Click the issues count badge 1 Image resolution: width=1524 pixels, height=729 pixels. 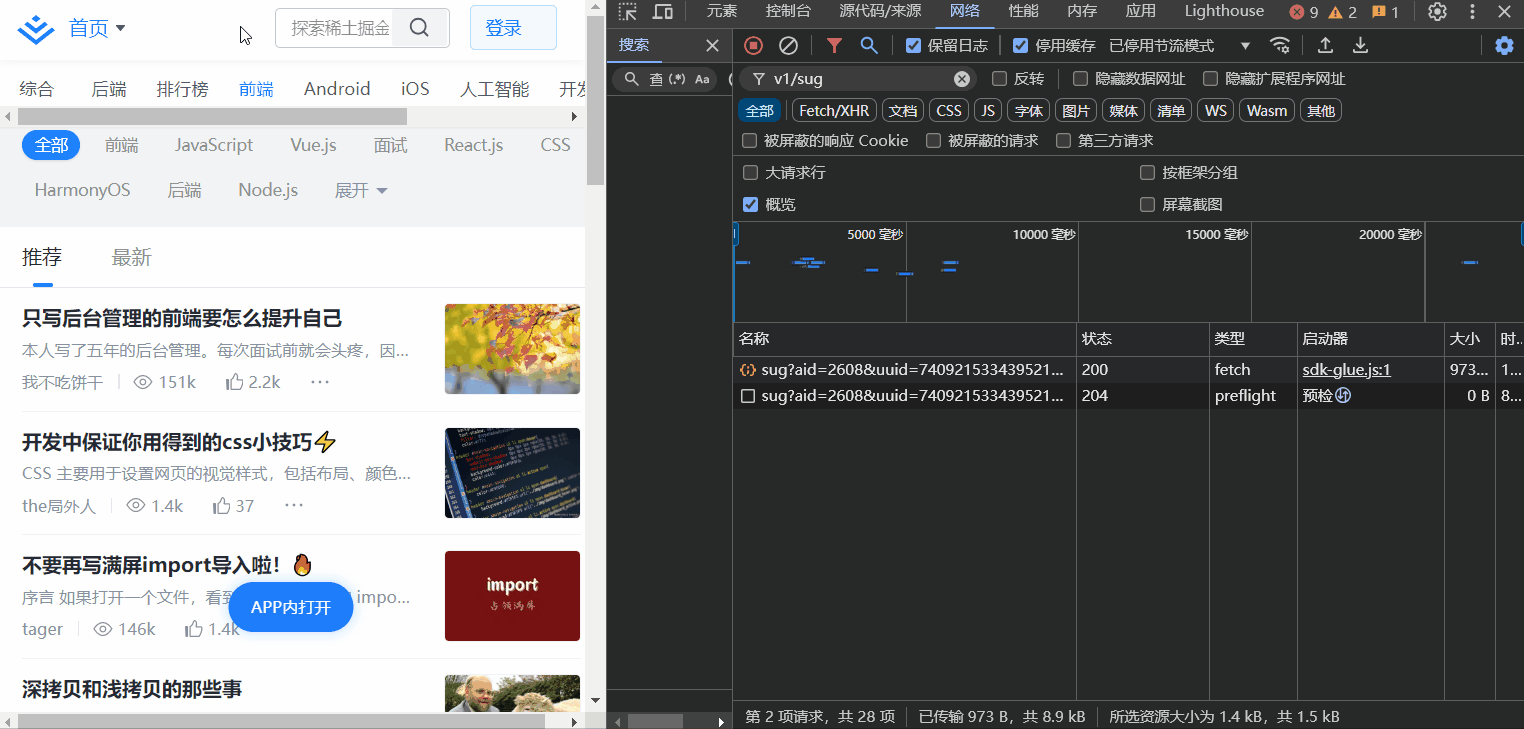click(1385, 12)
